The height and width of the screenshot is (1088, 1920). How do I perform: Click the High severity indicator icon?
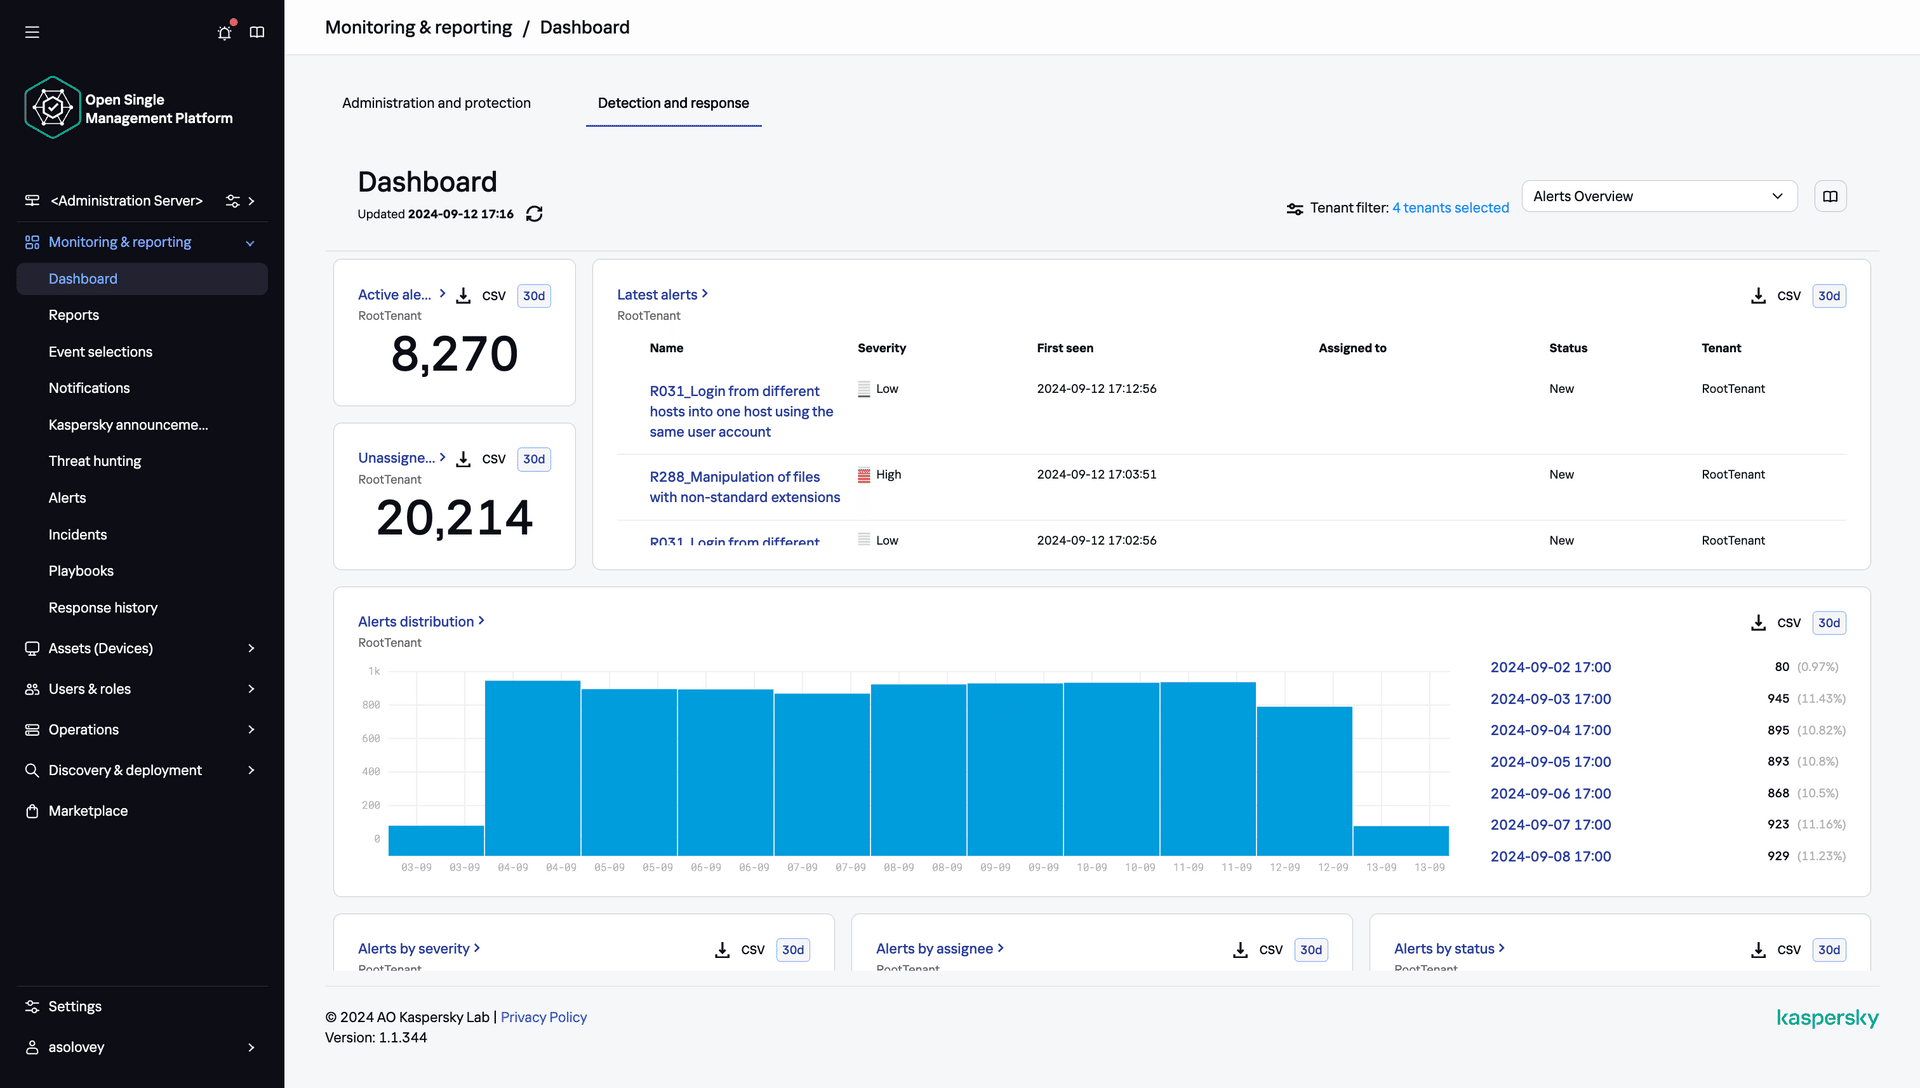coord(864,475)
